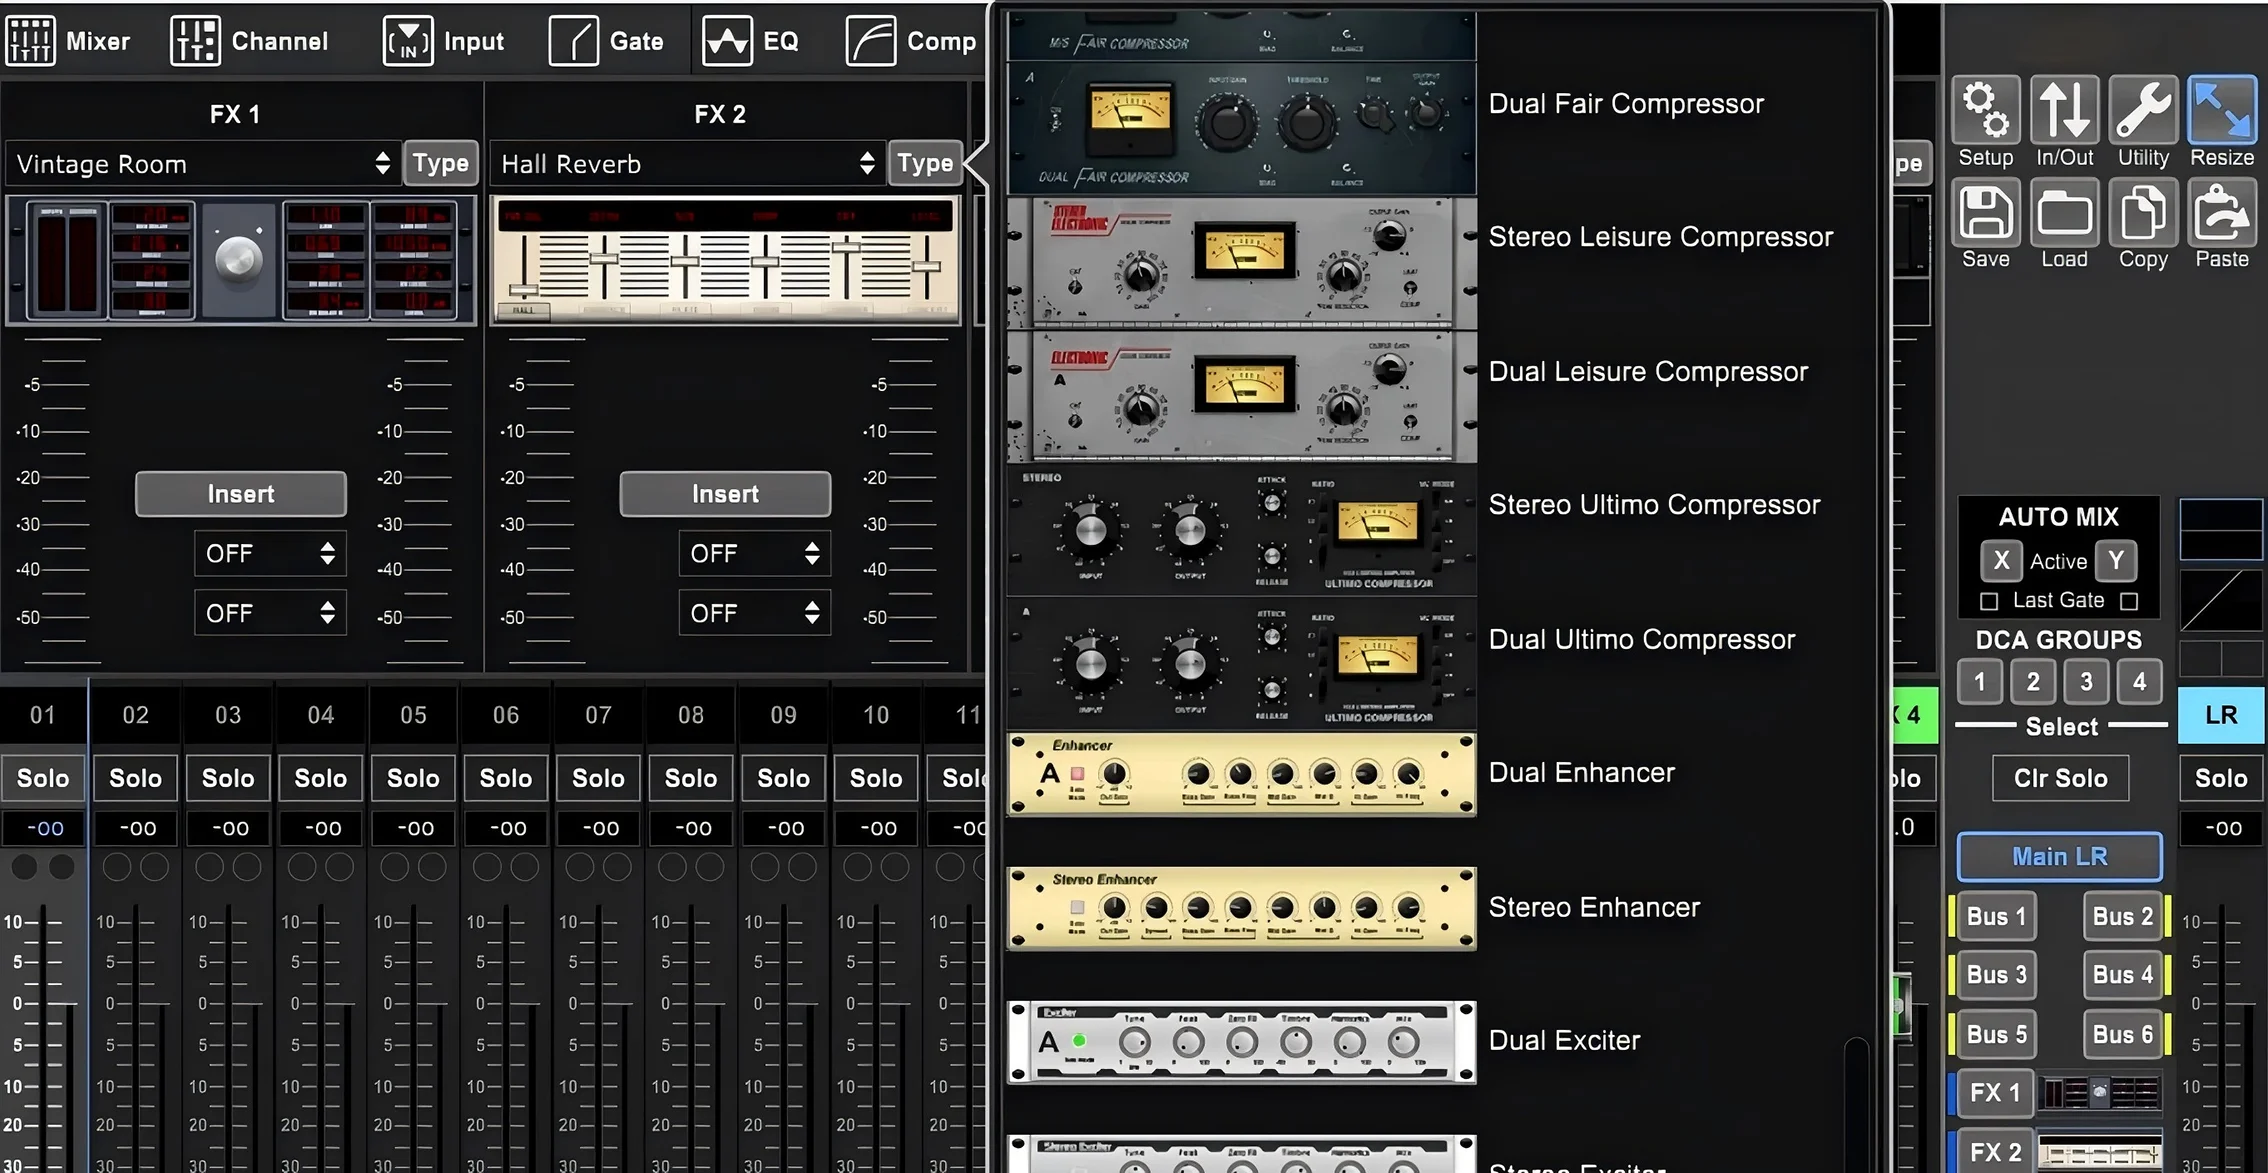Click the Load folder icon
2268x1173 pixels.
tap(2064, 213)
